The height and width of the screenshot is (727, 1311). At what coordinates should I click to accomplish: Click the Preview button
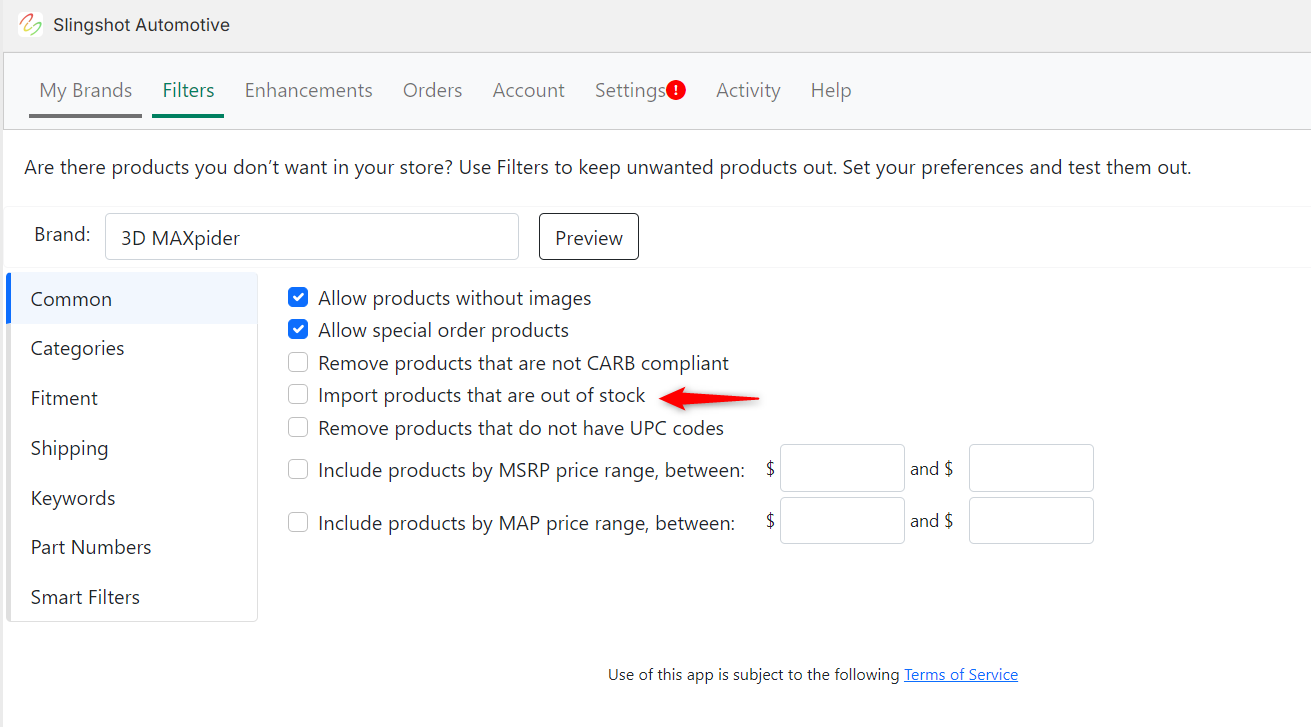click(589, 237)
